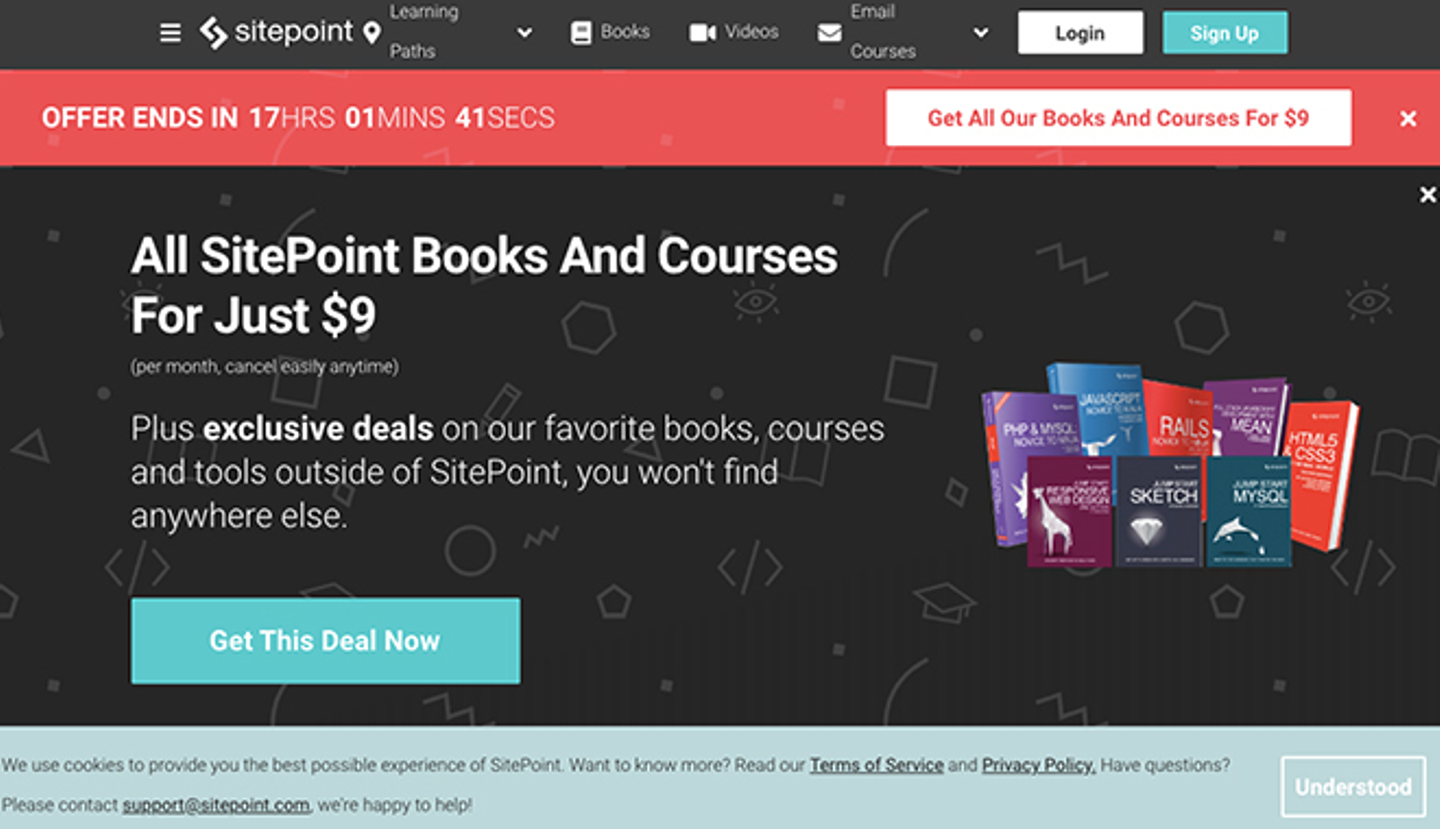Viewport: 1440px width, 829px height.
Task: Click the Videos camera icon
Action: (x=703, y=33)
